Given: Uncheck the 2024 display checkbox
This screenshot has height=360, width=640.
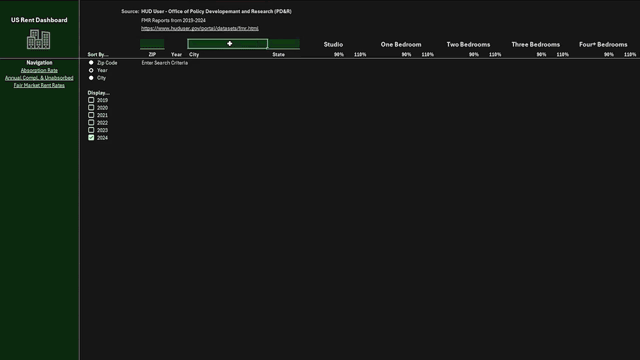Looking at the screenshot, I should click(x=91, y=138).
